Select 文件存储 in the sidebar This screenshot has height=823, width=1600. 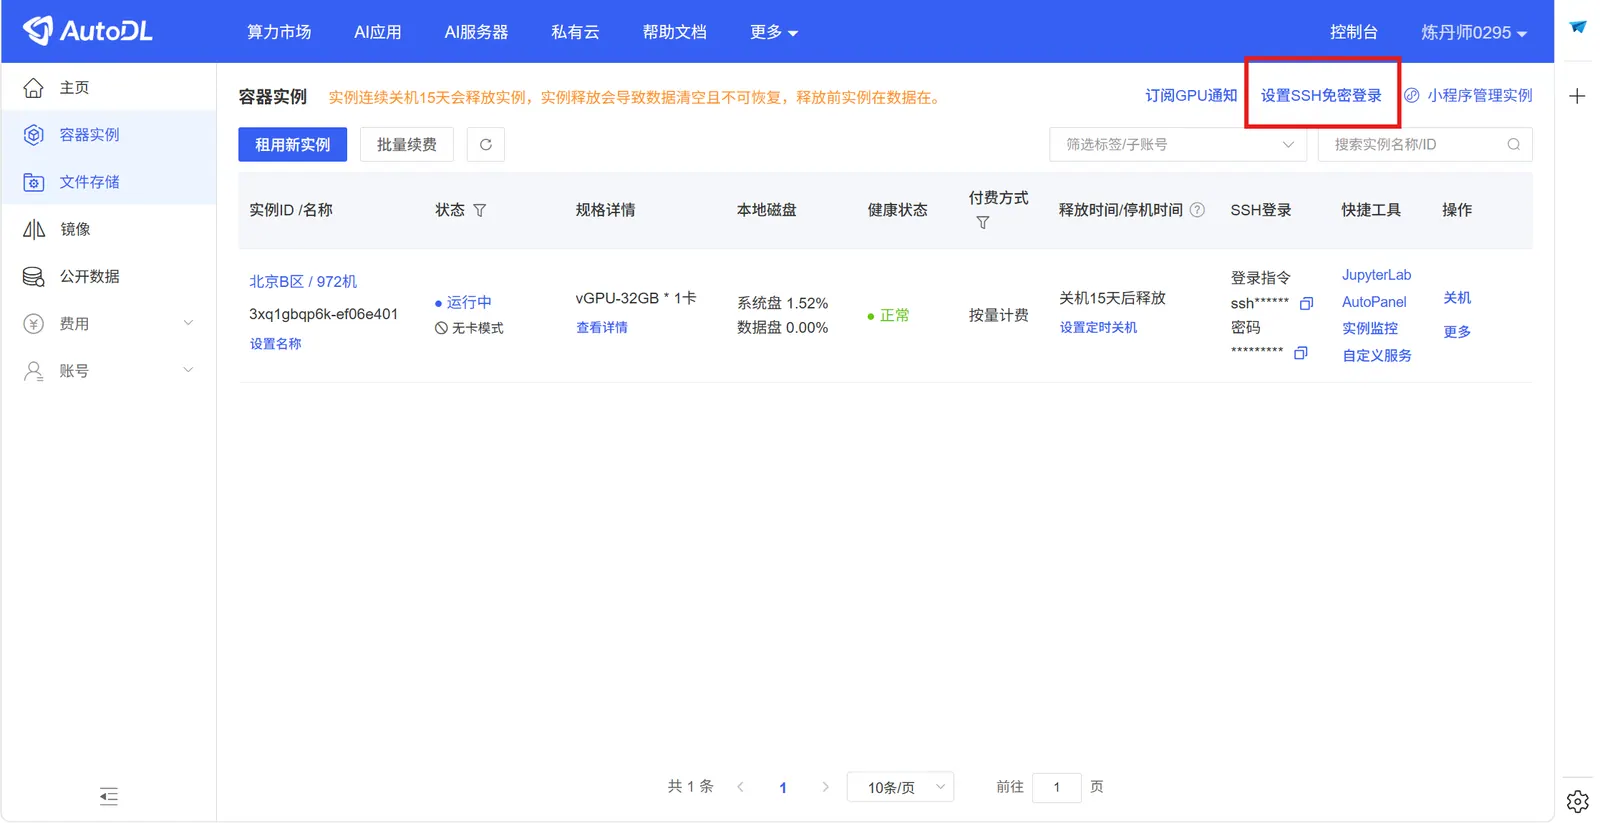[x=89, y=182]
